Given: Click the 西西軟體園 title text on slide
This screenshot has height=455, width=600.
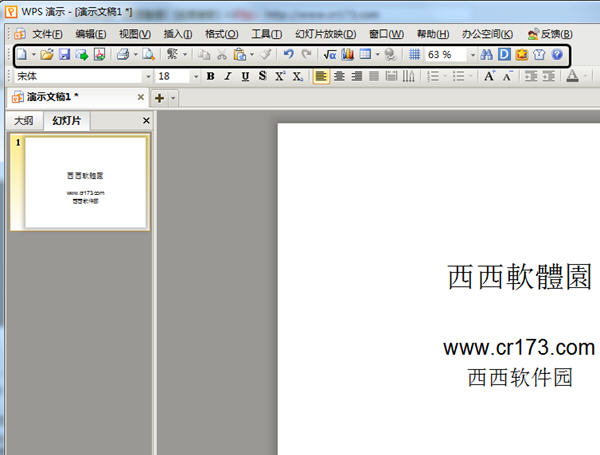Looking at the screenshot, I should pos(519,276).
